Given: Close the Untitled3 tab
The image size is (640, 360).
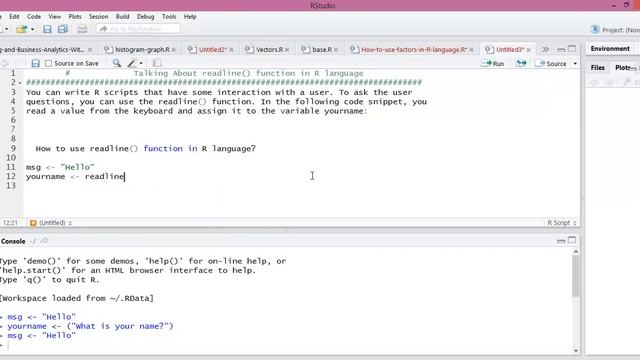Looking at the screenshot, I should tap(529, 50).
